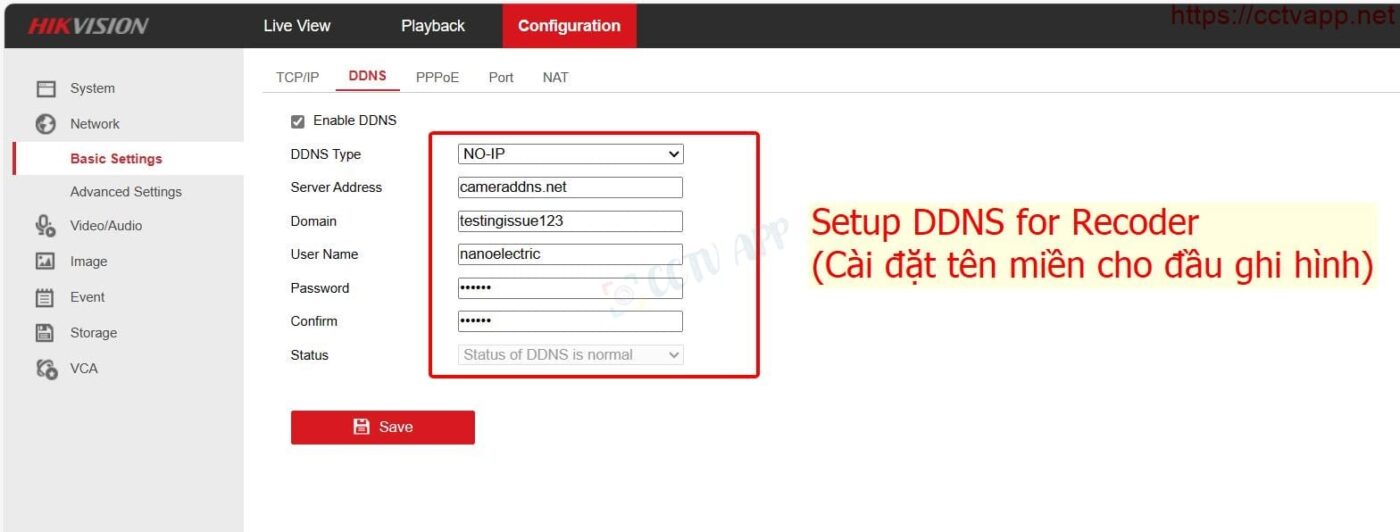
Task: Click the VCA analytics icon
Action: 45,369
